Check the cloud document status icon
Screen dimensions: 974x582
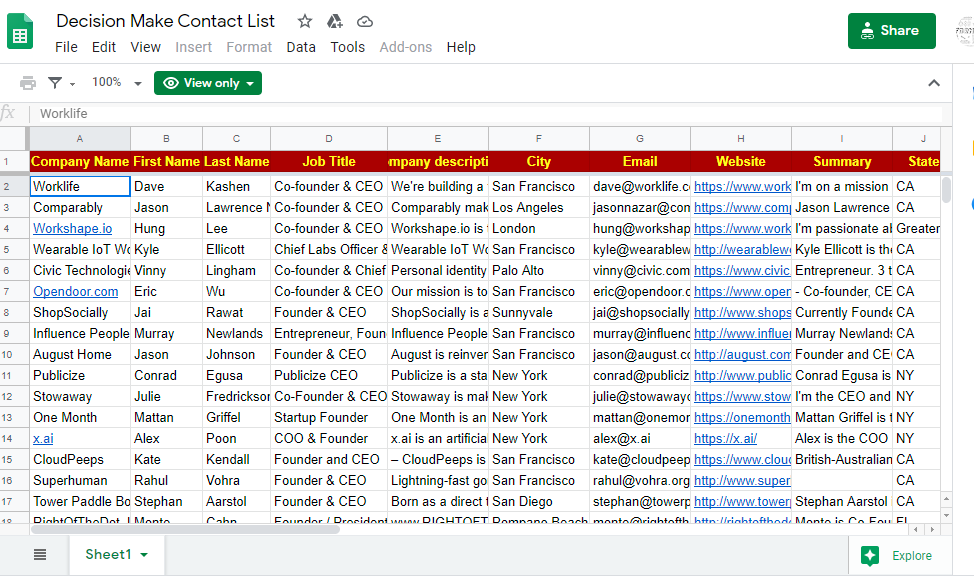click(365, 21)
